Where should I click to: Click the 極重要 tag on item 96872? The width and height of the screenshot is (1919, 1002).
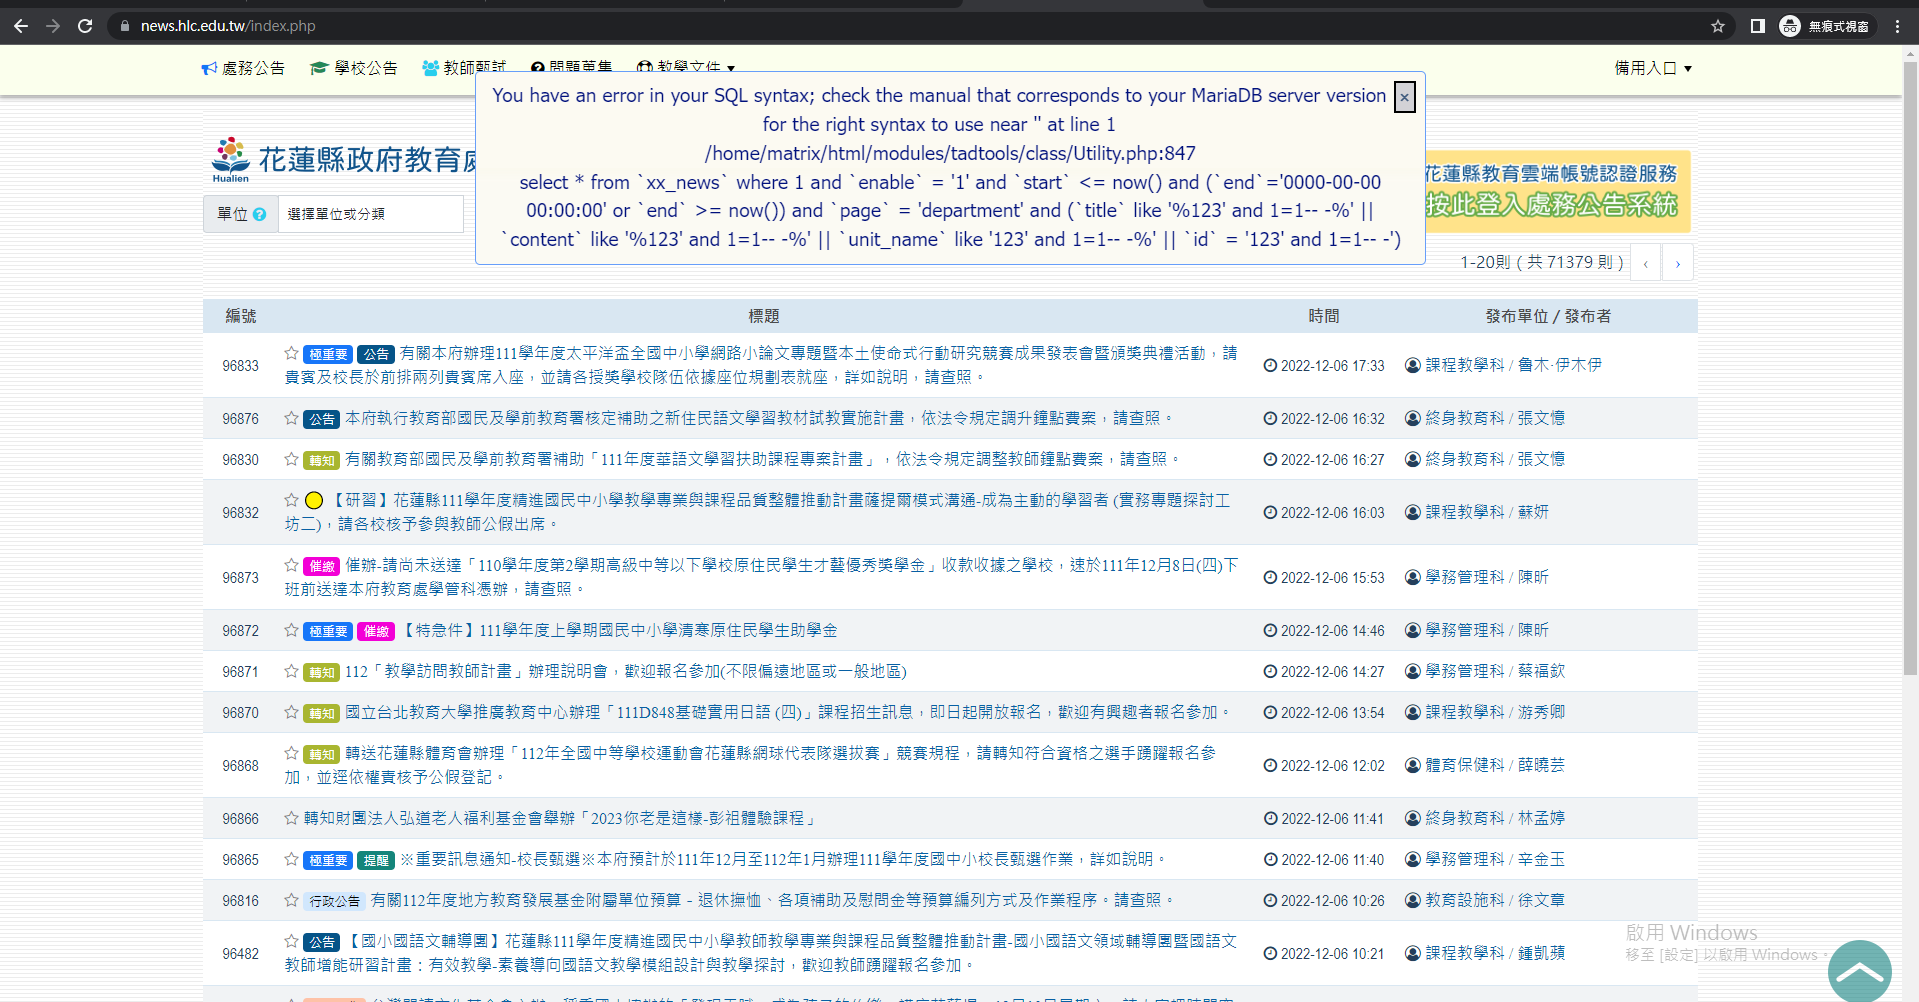tap(328, 631)
